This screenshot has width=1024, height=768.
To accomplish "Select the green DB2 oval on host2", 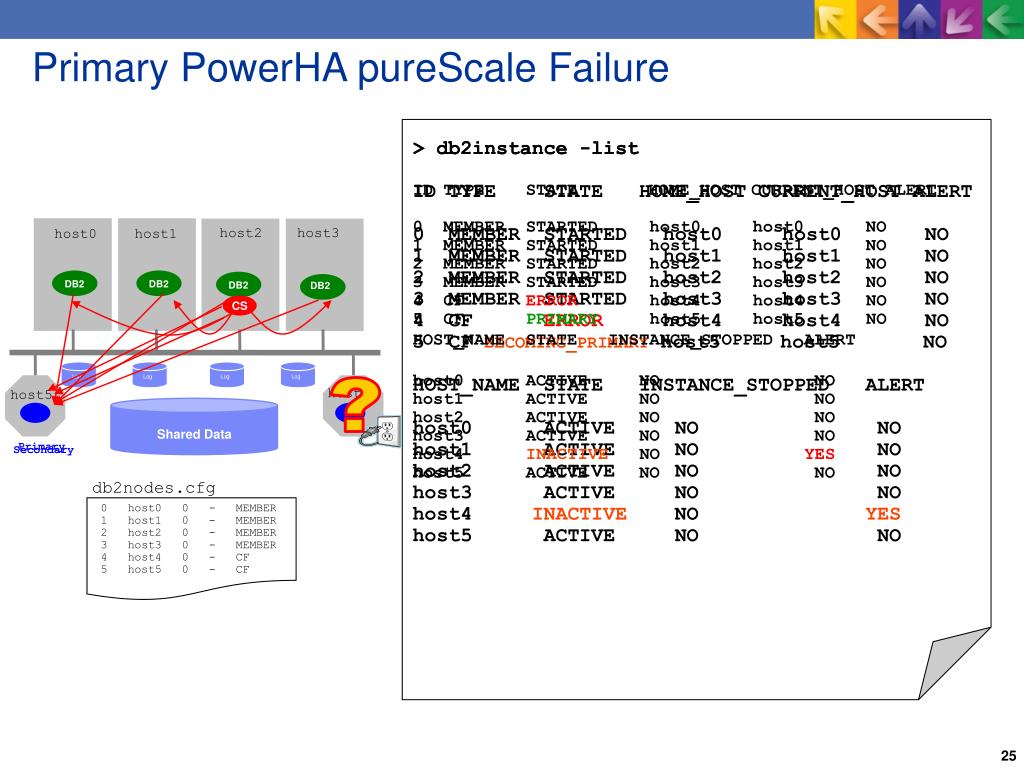I will point(238,285).
